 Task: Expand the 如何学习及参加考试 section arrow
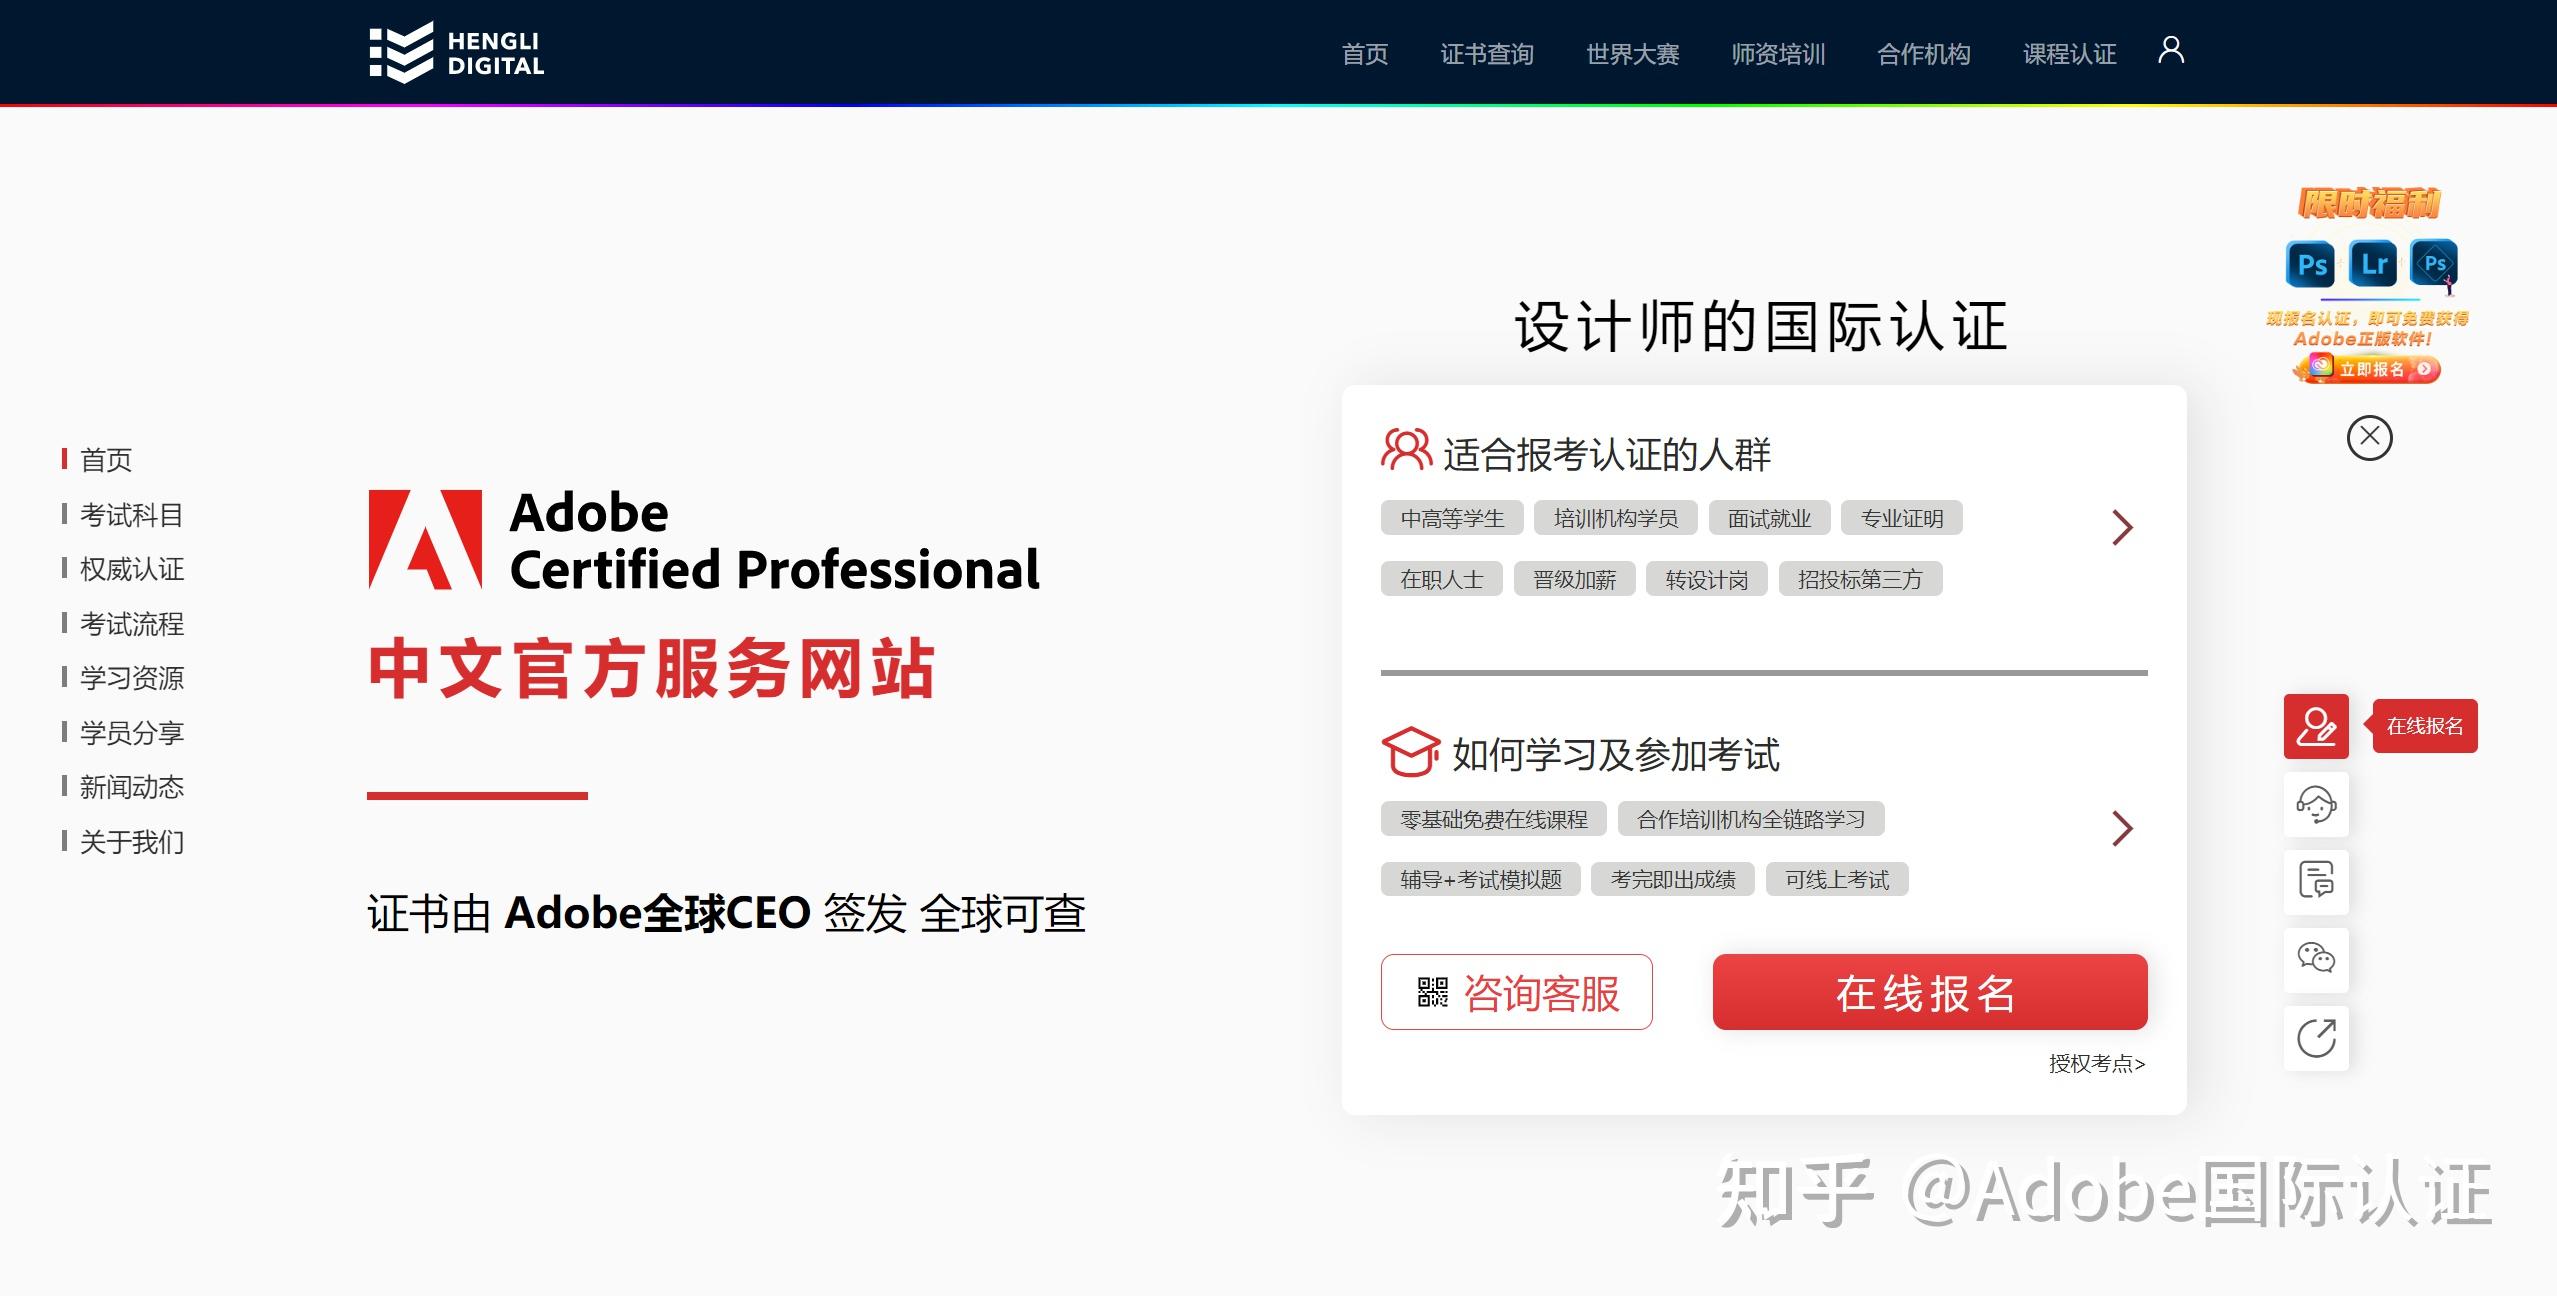[2121, 828]
